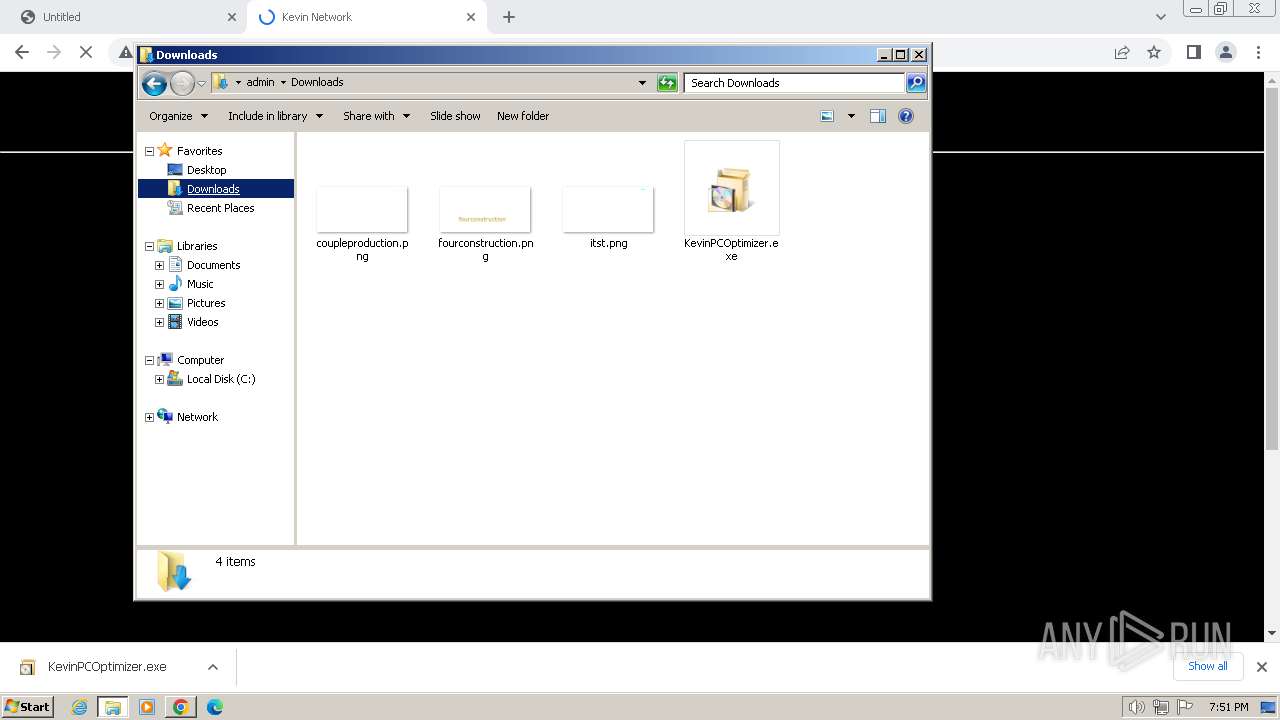Toggle the preview pane
1280x720 pixels.
coord(877,116)
